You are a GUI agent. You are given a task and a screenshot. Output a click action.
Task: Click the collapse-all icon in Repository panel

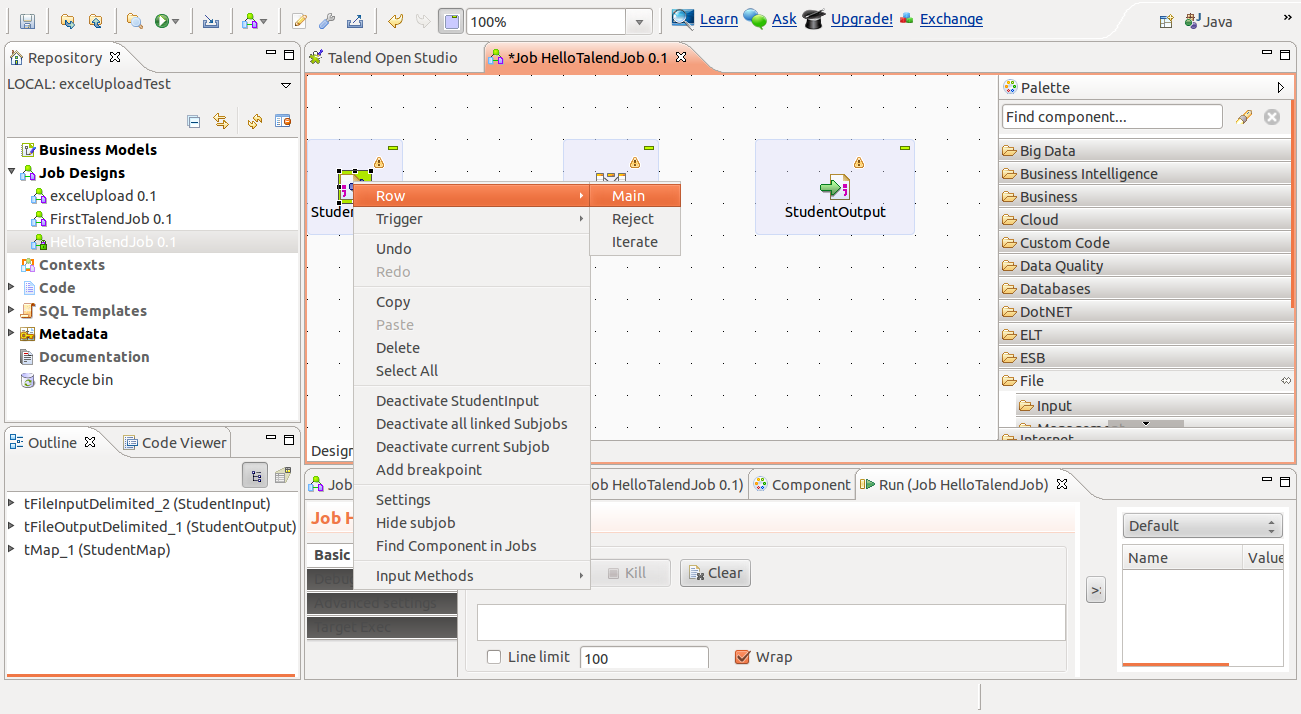click(x=194, y=121)
